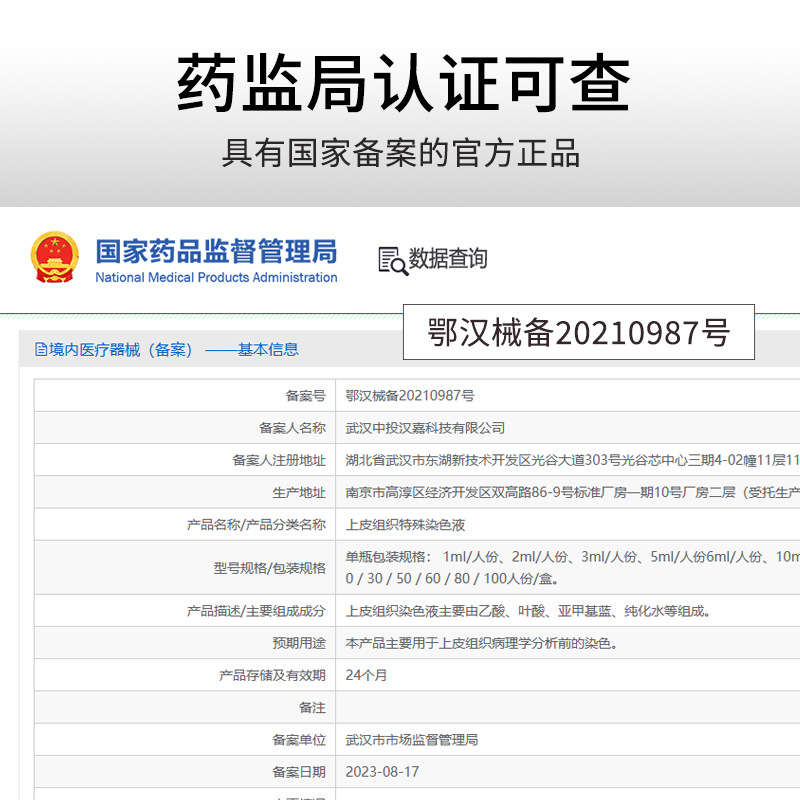Select 武汉市市场监督管理局 value
This screenshot has height=800, width=800.
point(412,740)
